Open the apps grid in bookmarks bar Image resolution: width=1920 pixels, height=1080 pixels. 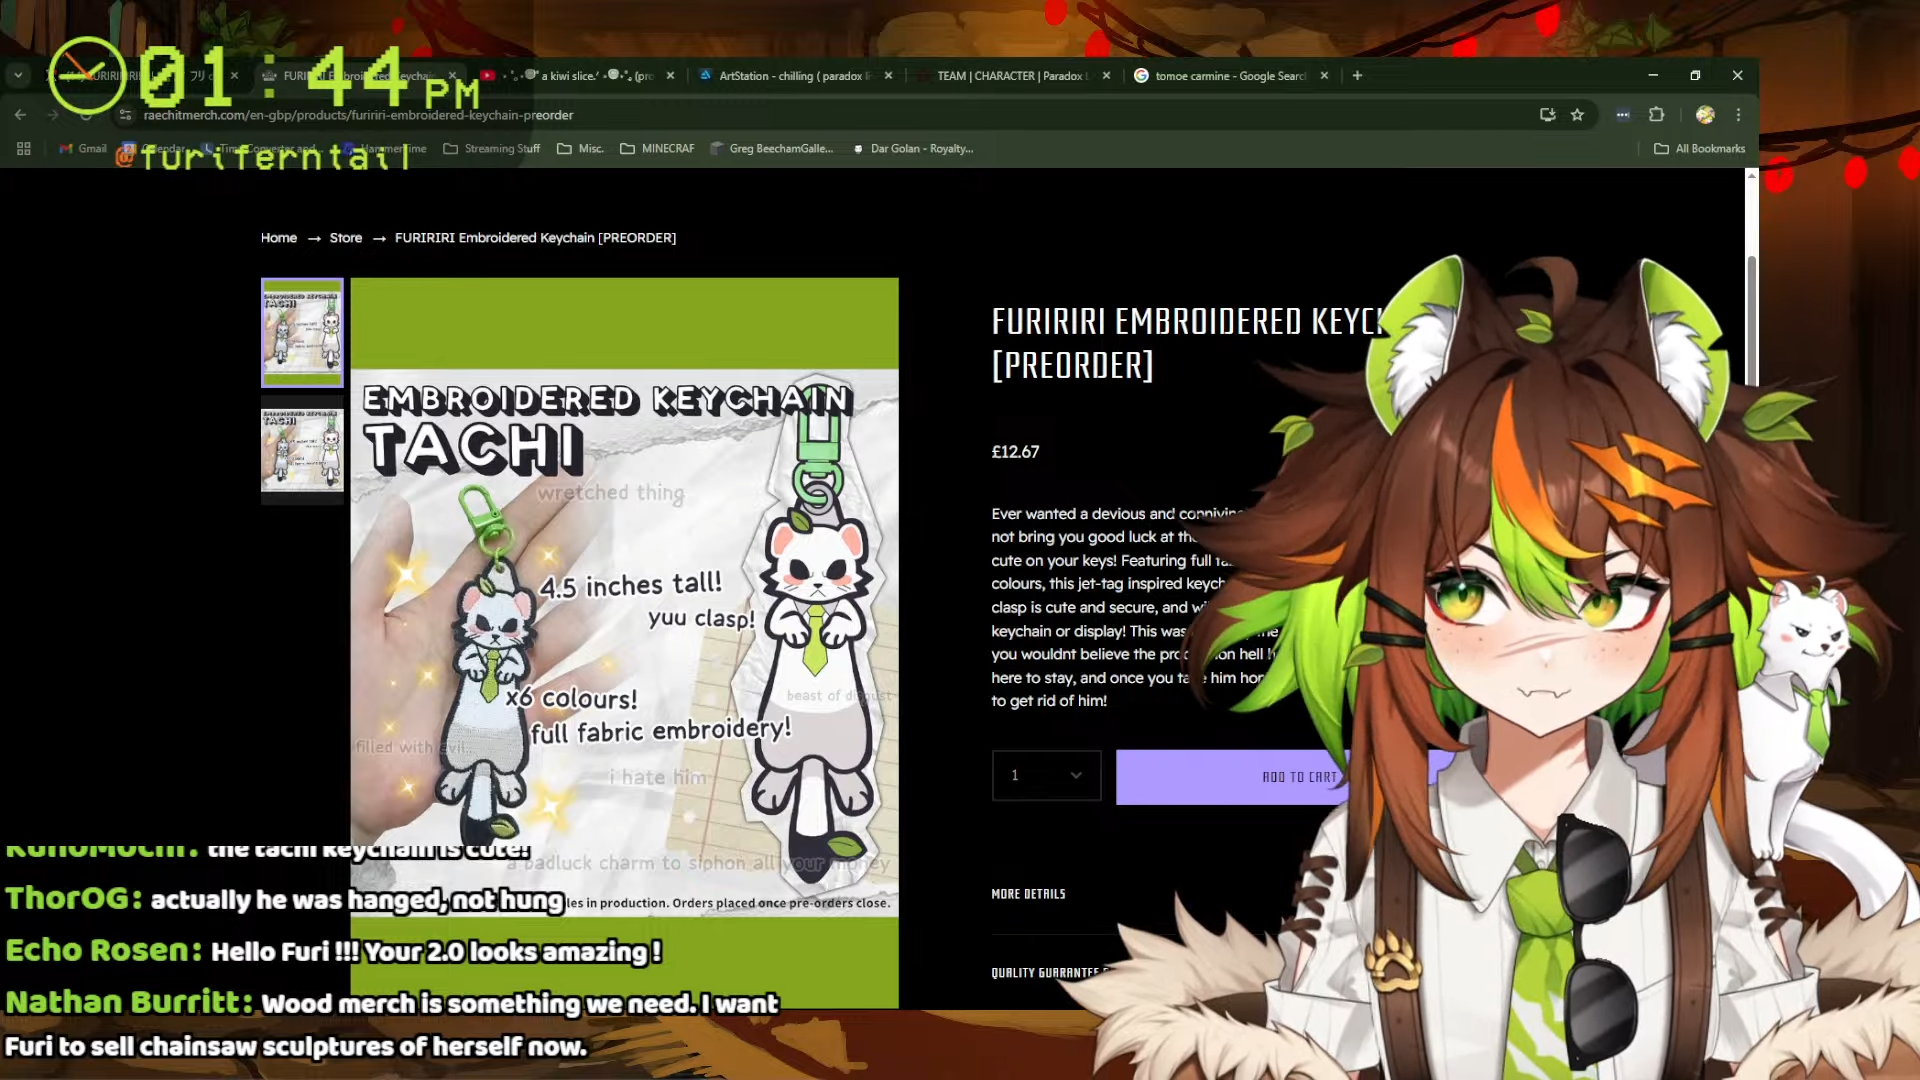click(24, 149)
